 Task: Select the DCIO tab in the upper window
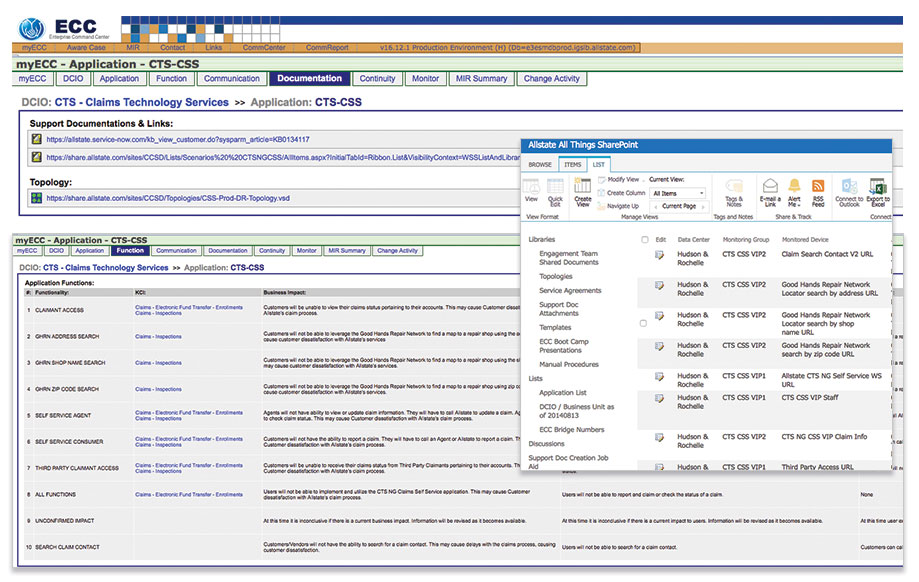(x=73, y=79)
